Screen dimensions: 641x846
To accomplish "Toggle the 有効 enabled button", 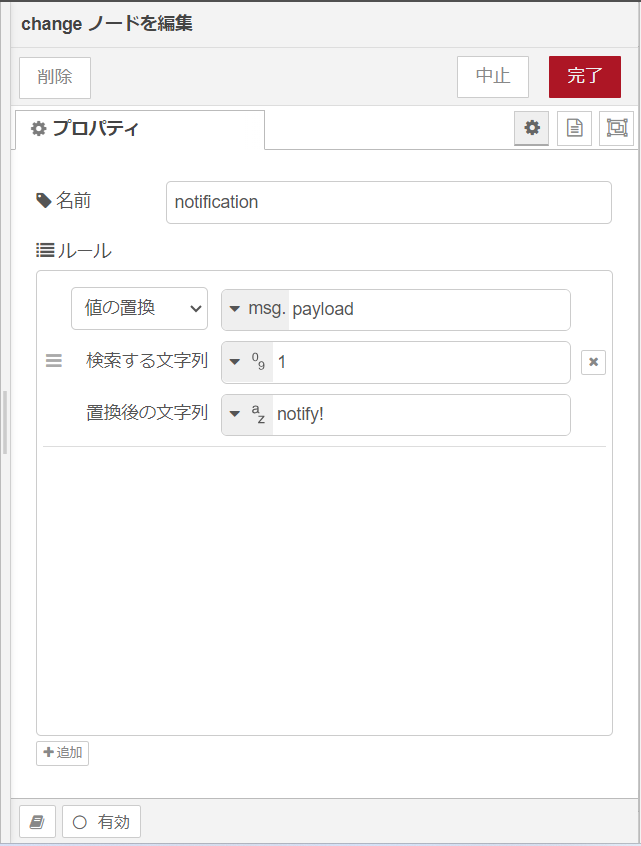I will pyautogui.click(x=101, y=822).
